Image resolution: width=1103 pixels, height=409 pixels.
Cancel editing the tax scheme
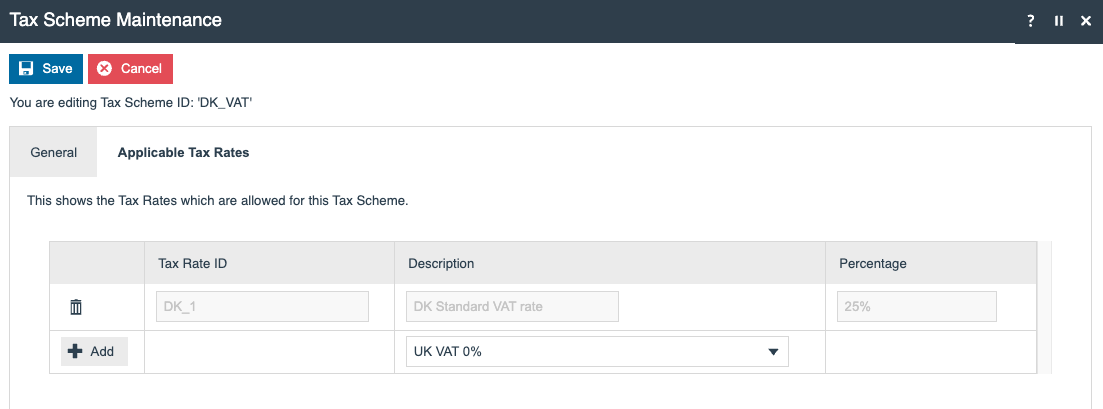click(130, 68)
